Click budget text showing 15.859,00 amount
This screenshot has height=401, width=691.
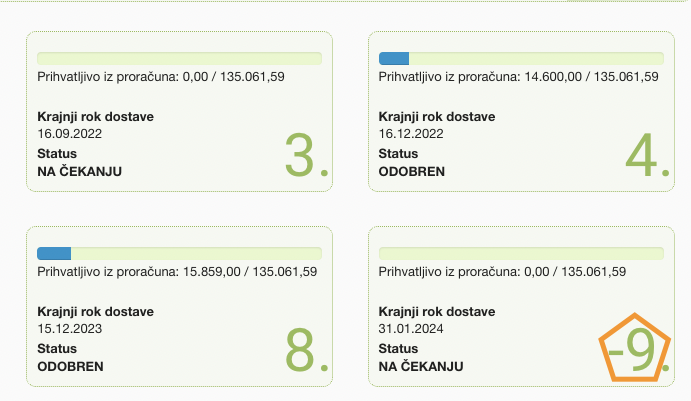tap(177, 271)
